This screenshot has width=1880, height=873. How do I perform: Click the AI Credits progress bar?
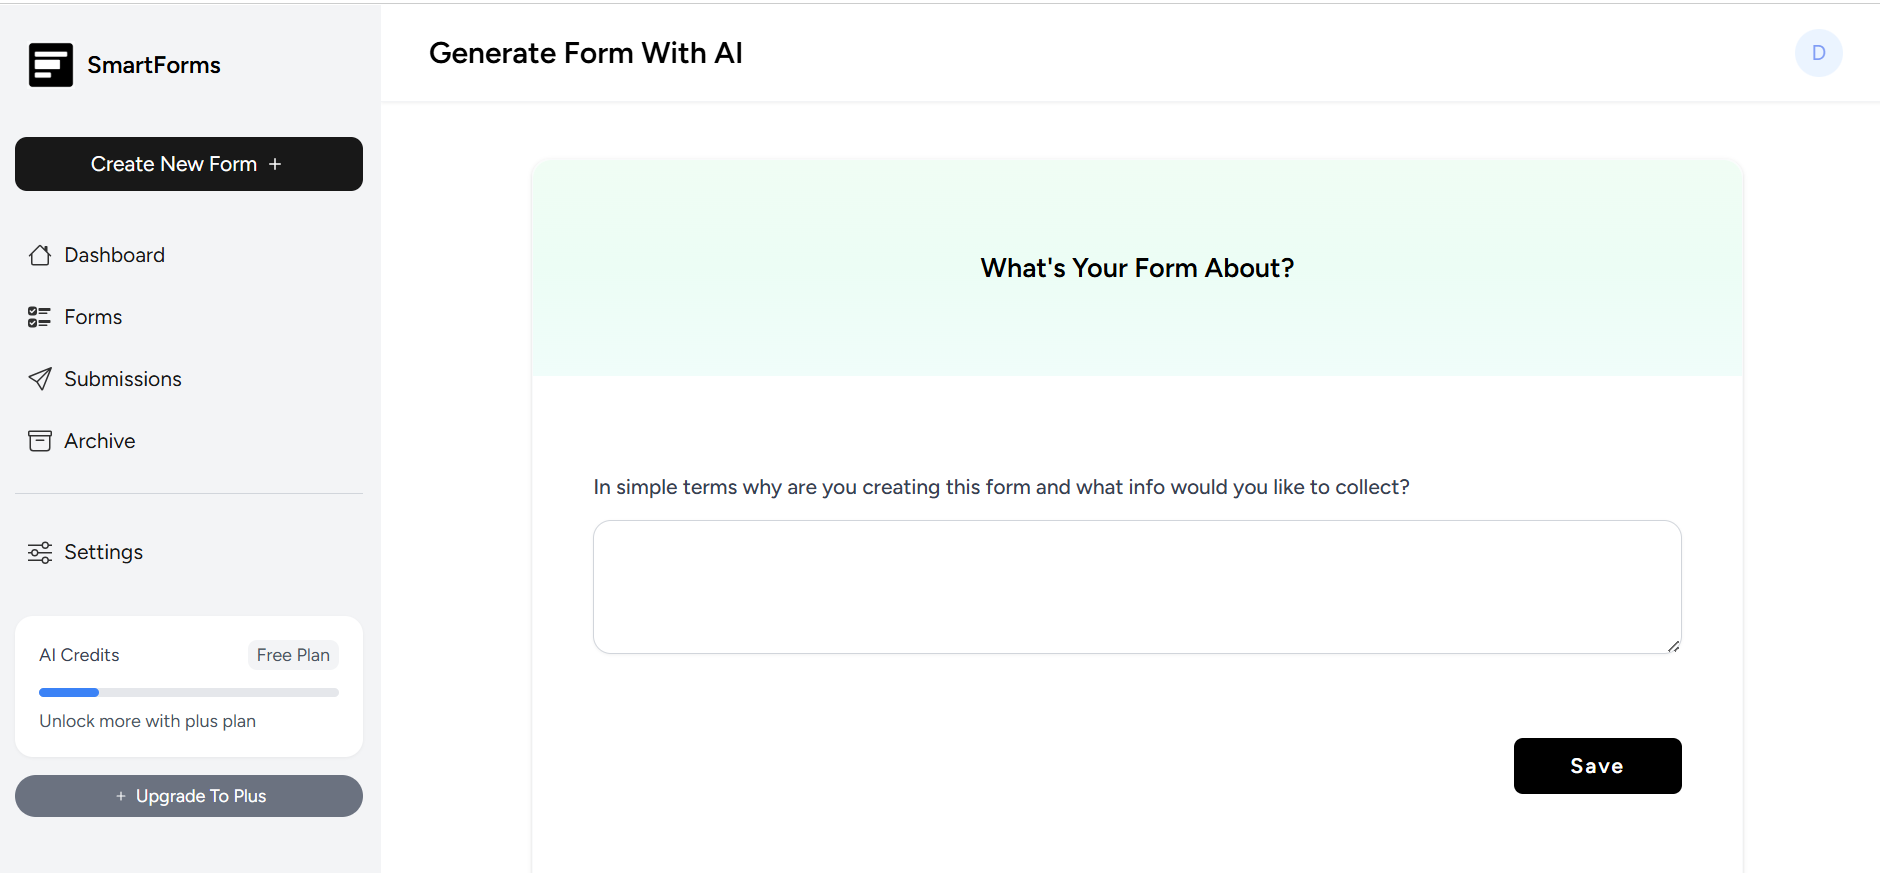tap(188, 691)
